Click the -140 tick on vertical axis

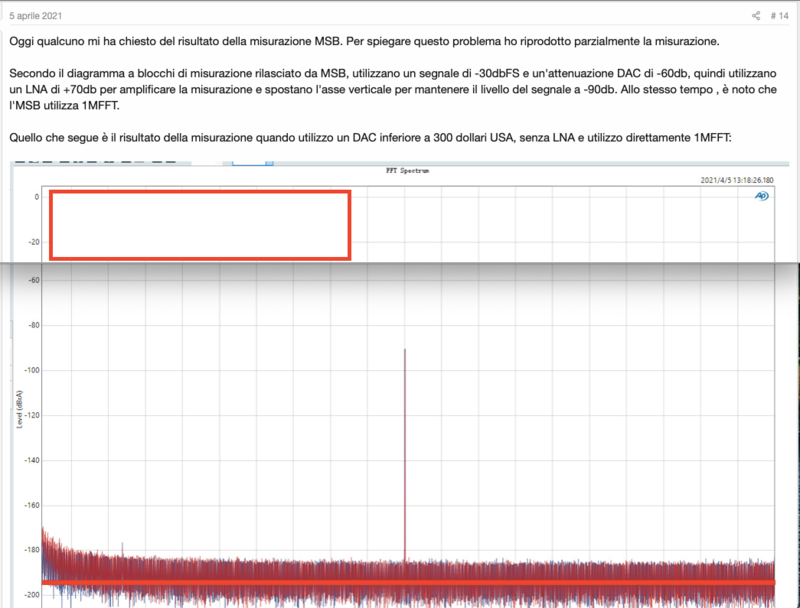30,461
